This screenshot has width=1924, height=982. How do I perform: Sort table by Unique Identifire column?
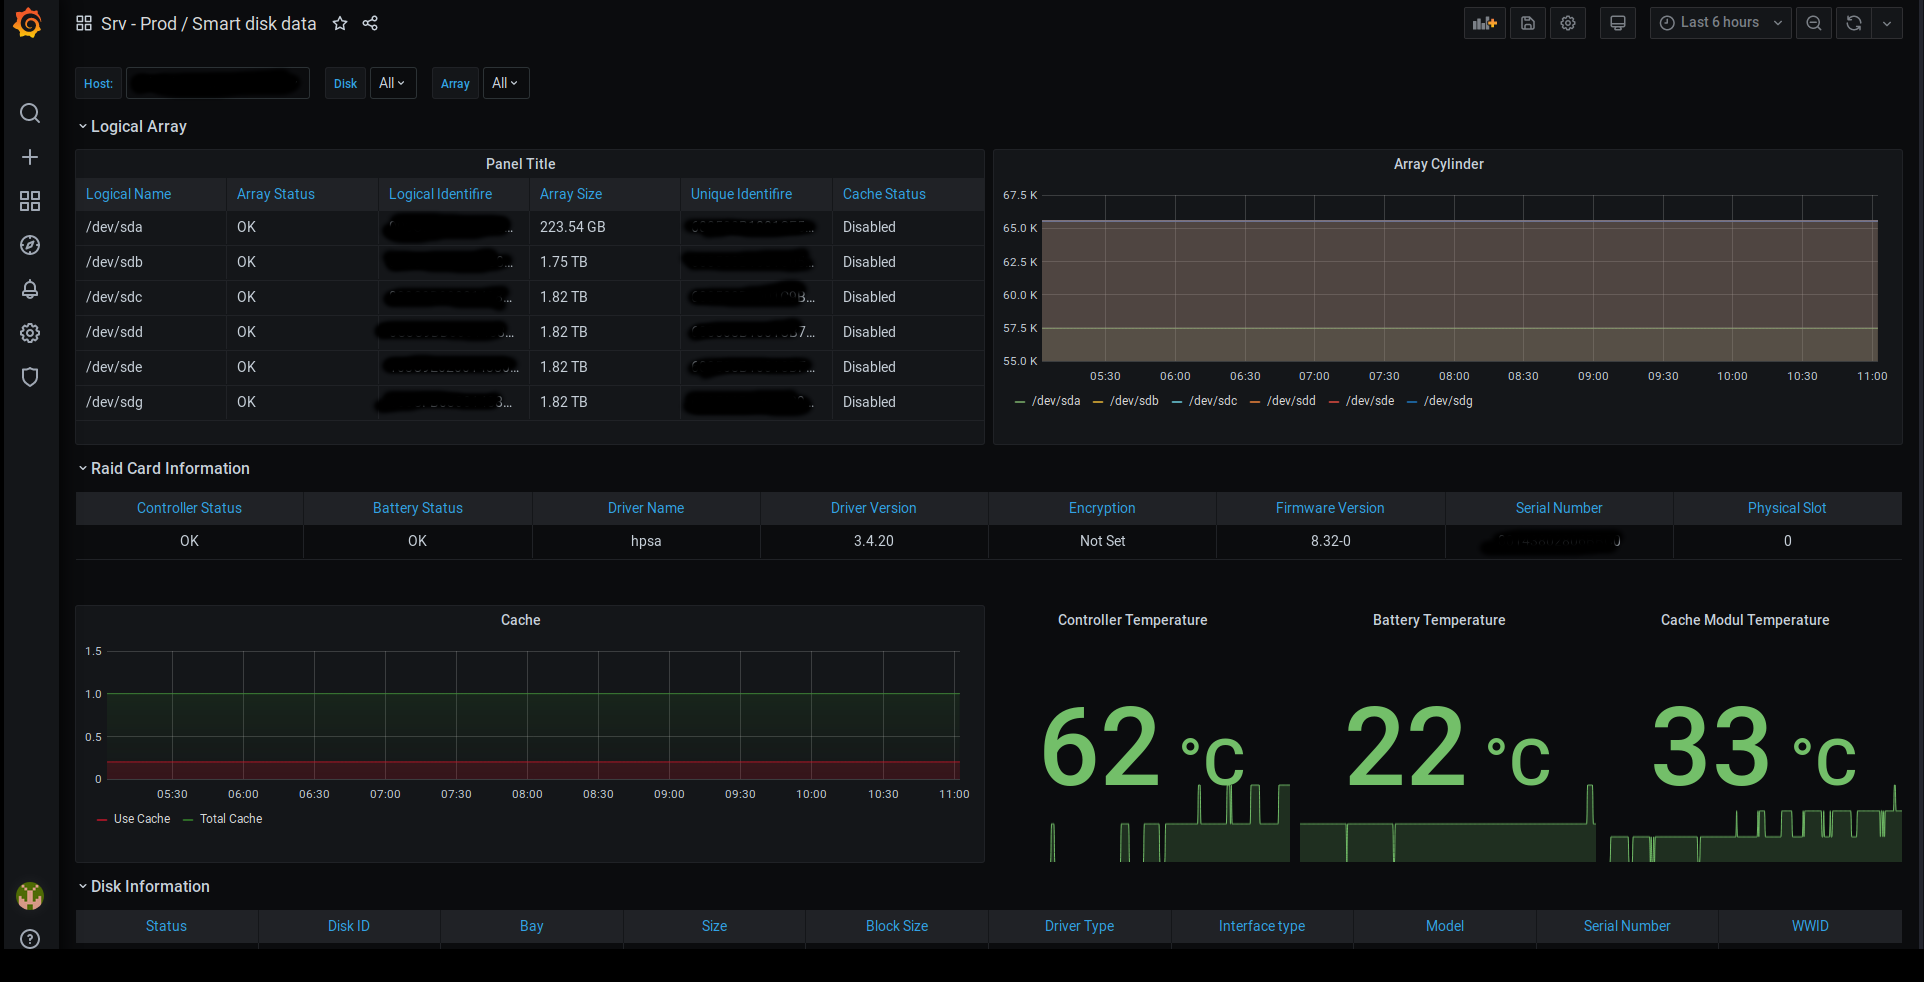pos(741,194)
